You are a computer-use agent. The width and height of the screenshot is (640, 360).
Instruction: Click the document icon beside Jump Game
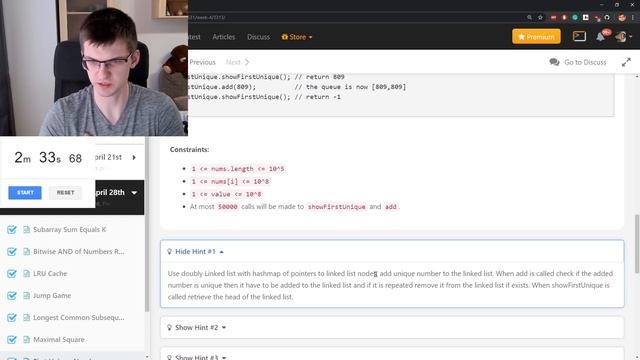27,296
